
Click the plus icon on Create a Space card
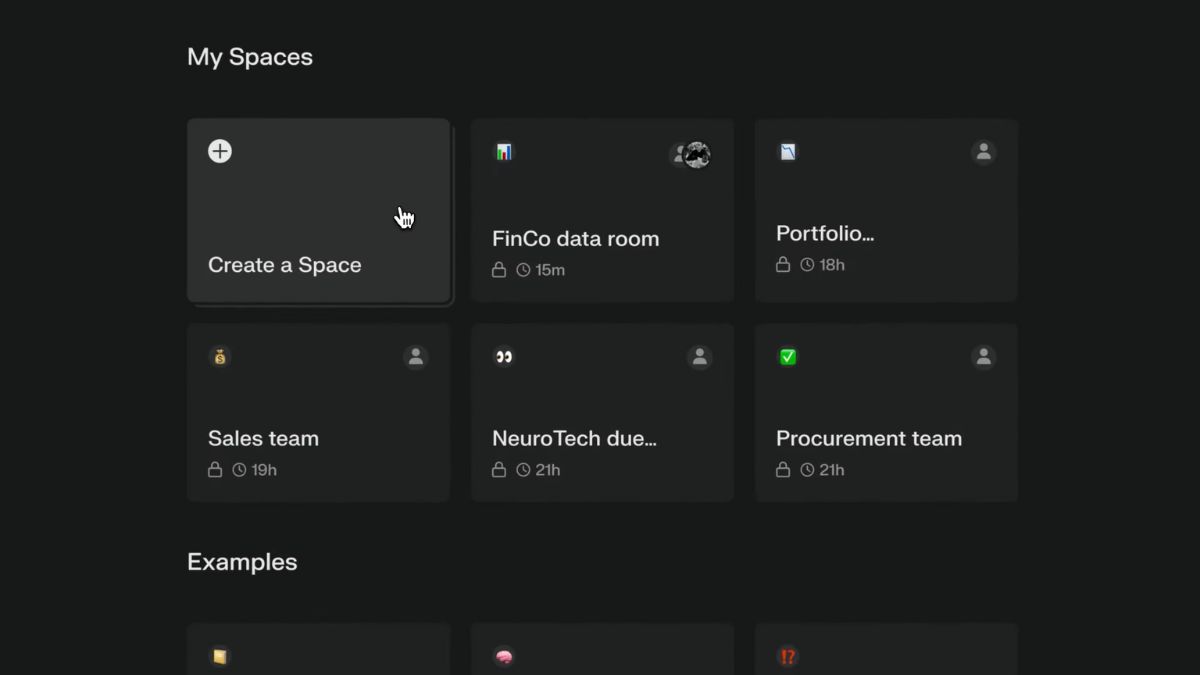pyautogui.click(x=218, y=150)
